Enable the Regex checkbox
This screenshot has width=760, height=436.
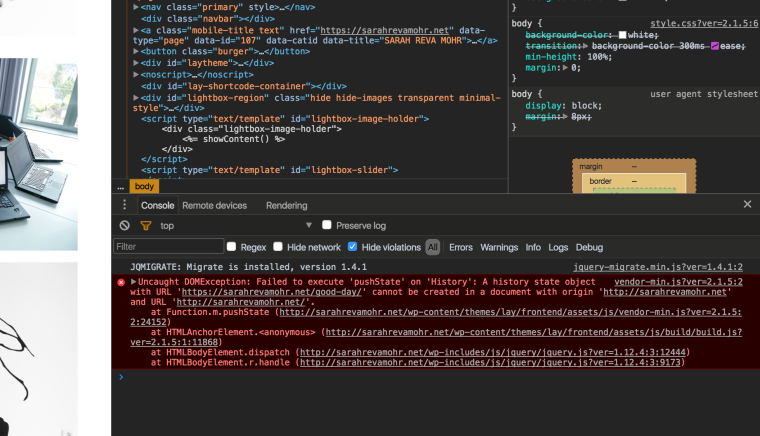point(232,247)
